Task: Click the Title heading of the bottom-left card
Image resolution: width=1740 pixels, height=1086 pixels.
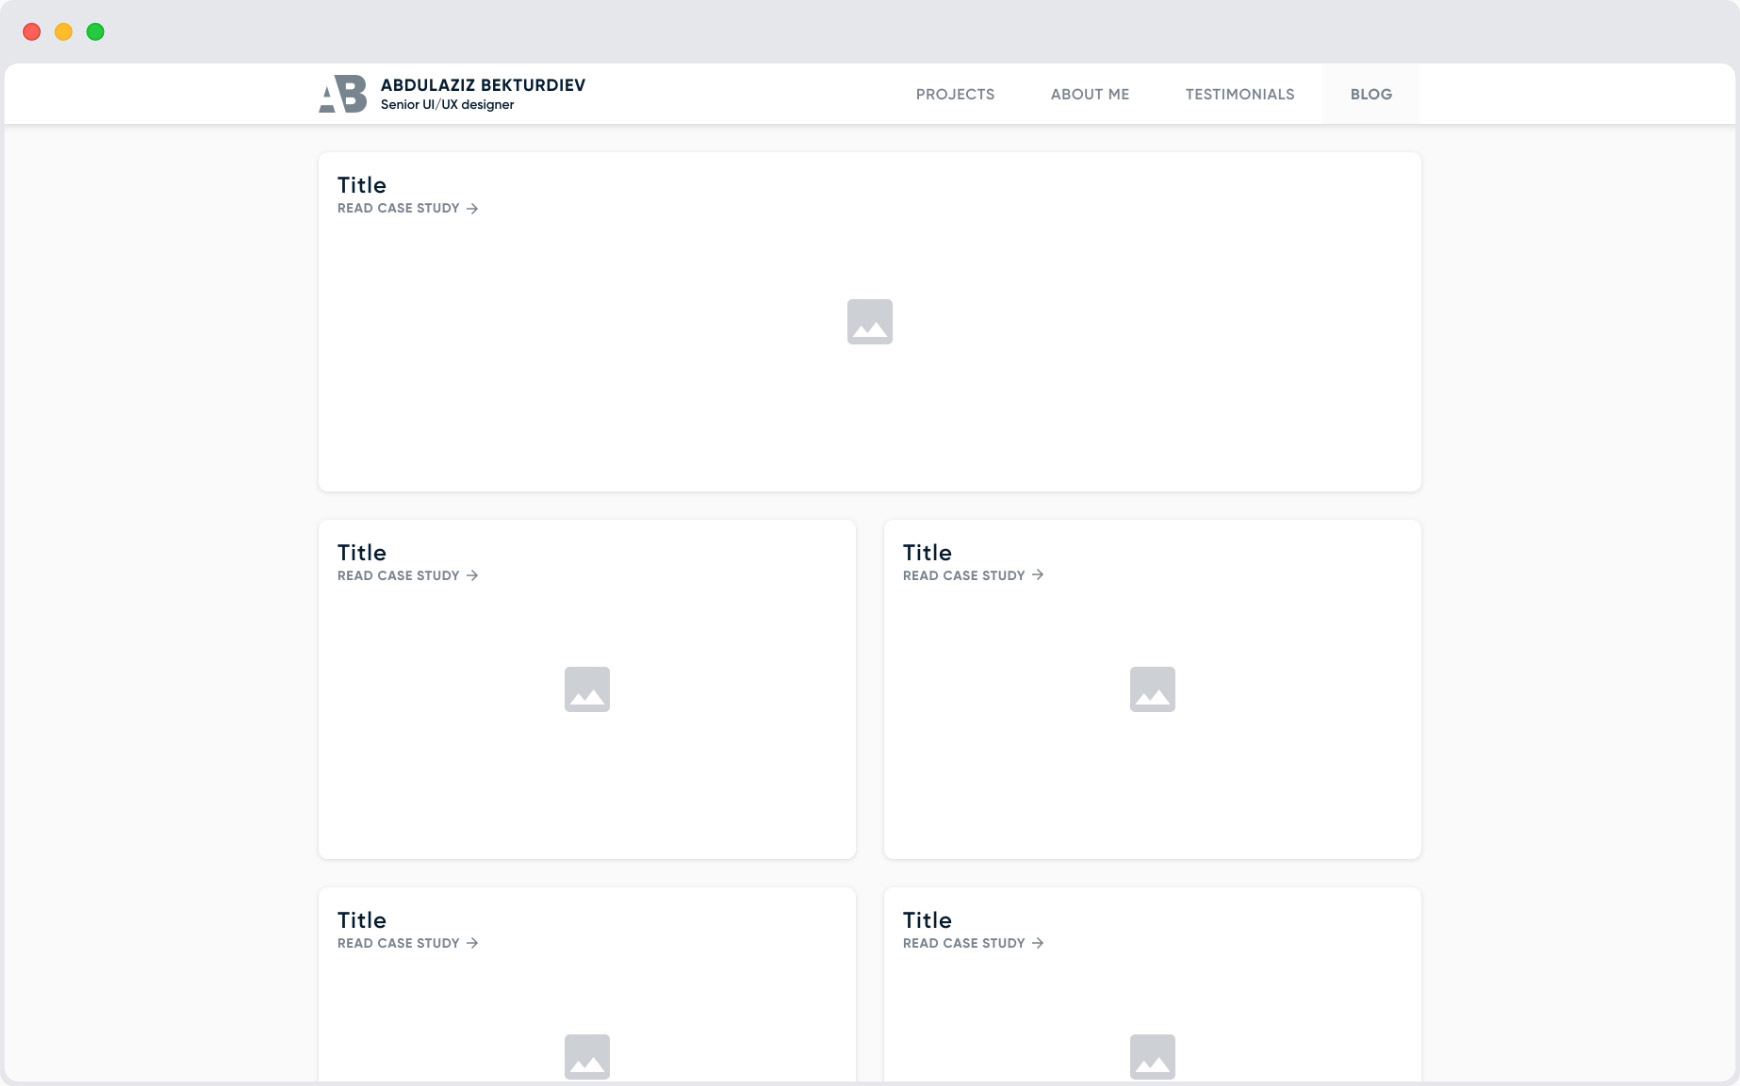Action: 361,920
